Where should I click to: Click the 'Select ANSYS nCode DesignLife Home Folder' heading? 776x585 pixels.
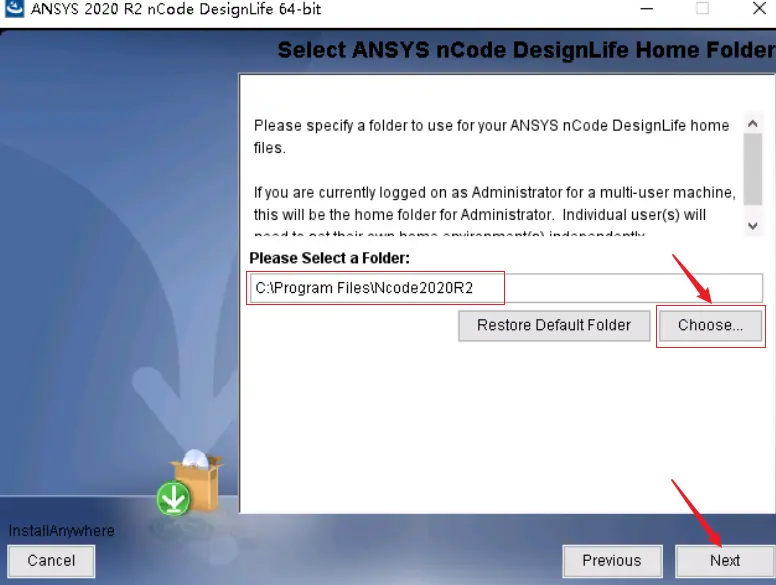click(526, 50)
